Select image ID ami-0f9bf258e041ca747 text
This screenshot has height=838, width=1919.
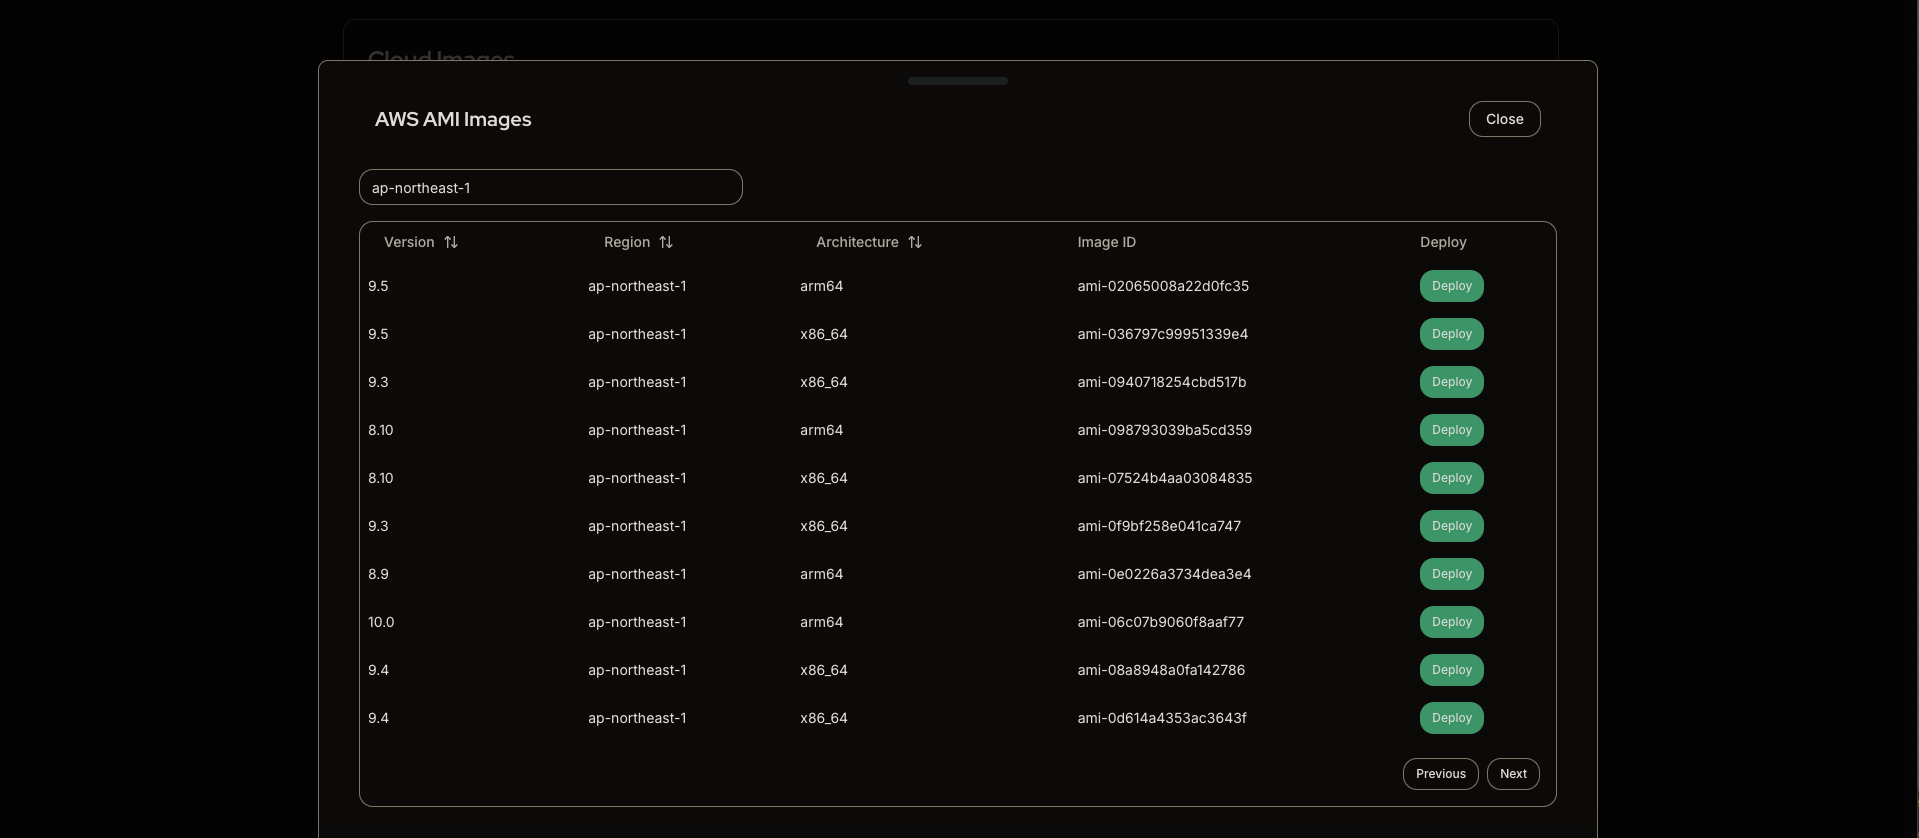pos(1159,526)
